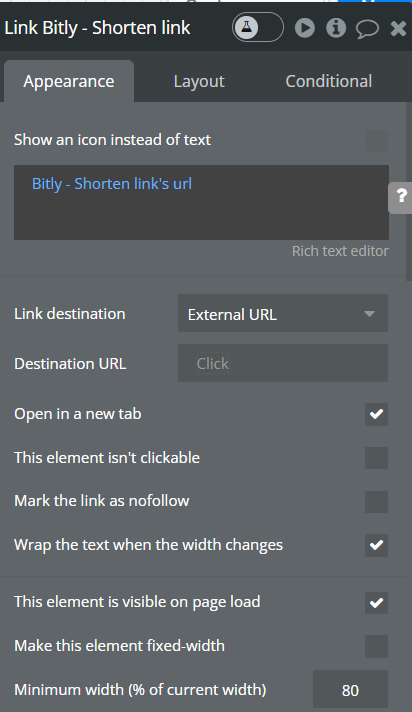Image resolution: width=412 pixels, height=712 pixels.
Task: Open the info icon in header
Action: (x=336, y=28)
